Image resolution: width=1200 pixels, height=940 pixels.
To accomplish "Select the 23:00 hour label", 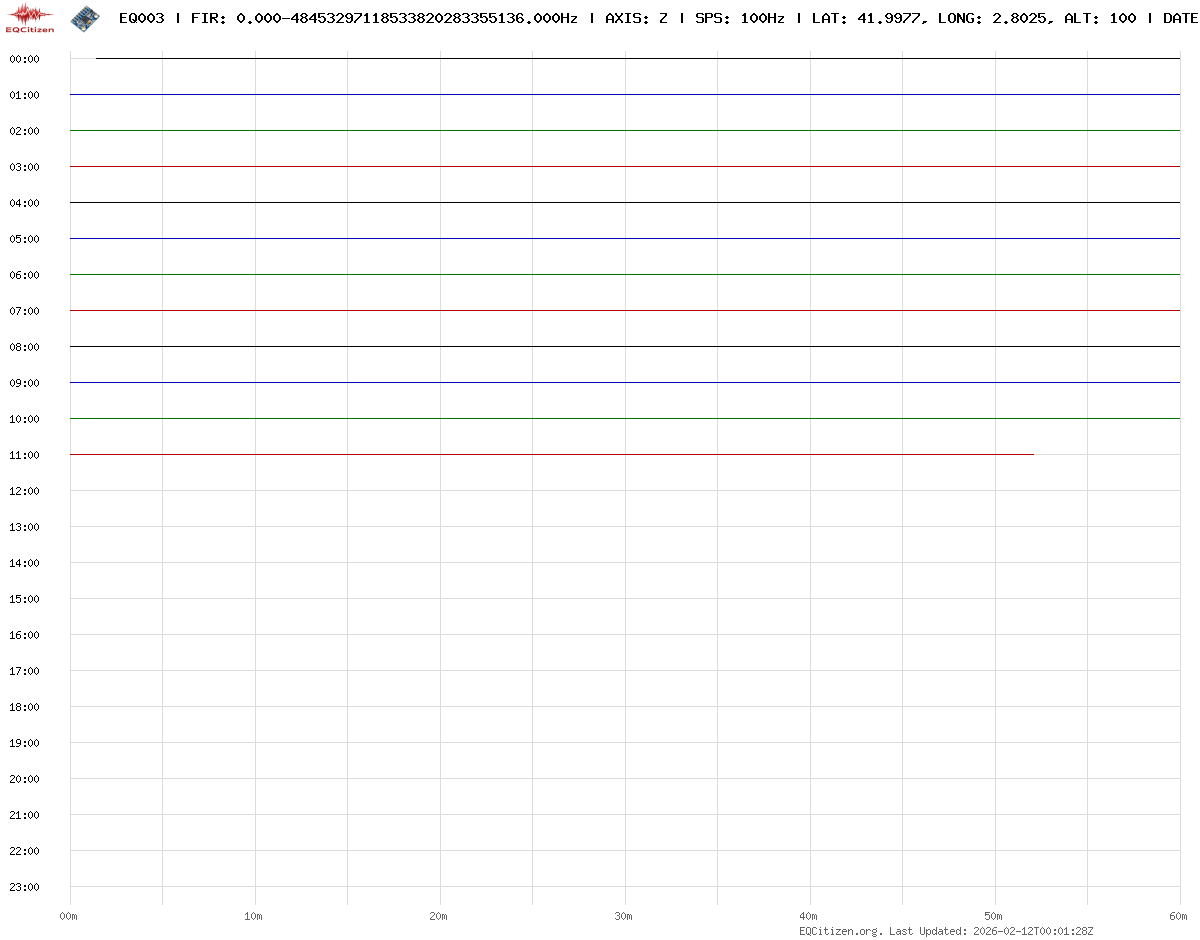I will pyautogui.click(x=24, y=887).
